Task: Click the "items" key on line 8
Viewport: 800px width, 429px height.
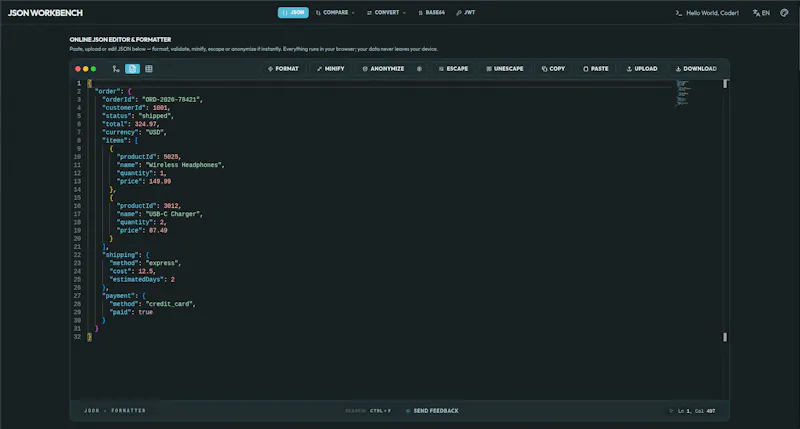Action: tap(115, 140)
